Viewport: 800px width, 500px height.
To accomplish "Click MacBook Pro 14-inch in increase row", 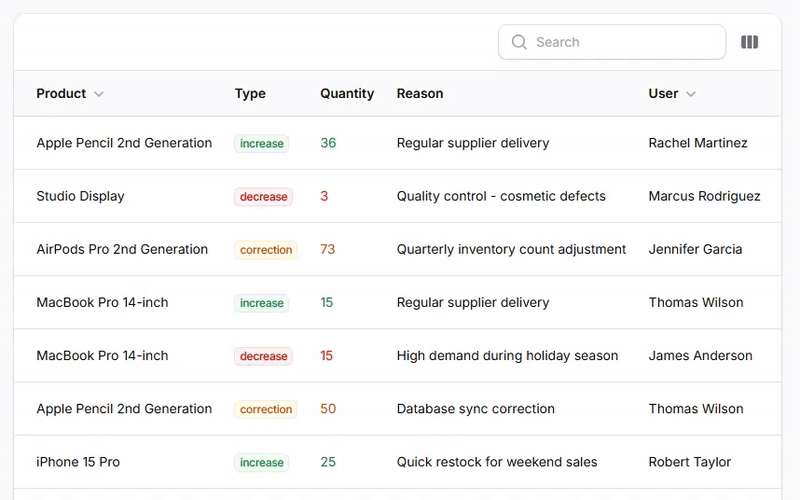I will coord(102,302).
